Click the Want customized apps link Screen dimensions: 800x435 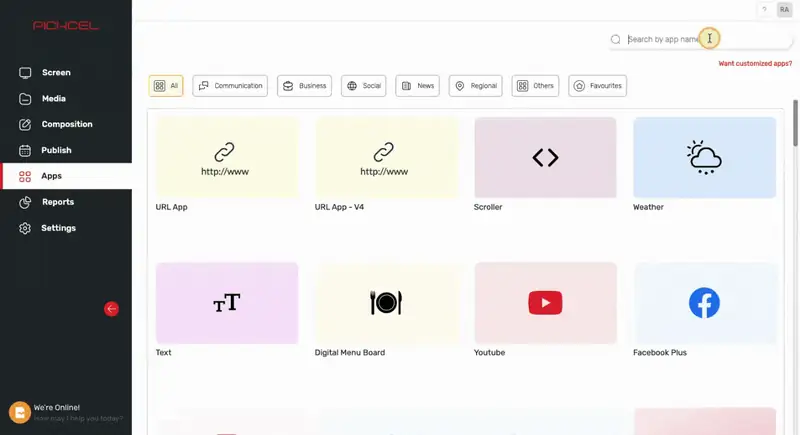[755, 64]
